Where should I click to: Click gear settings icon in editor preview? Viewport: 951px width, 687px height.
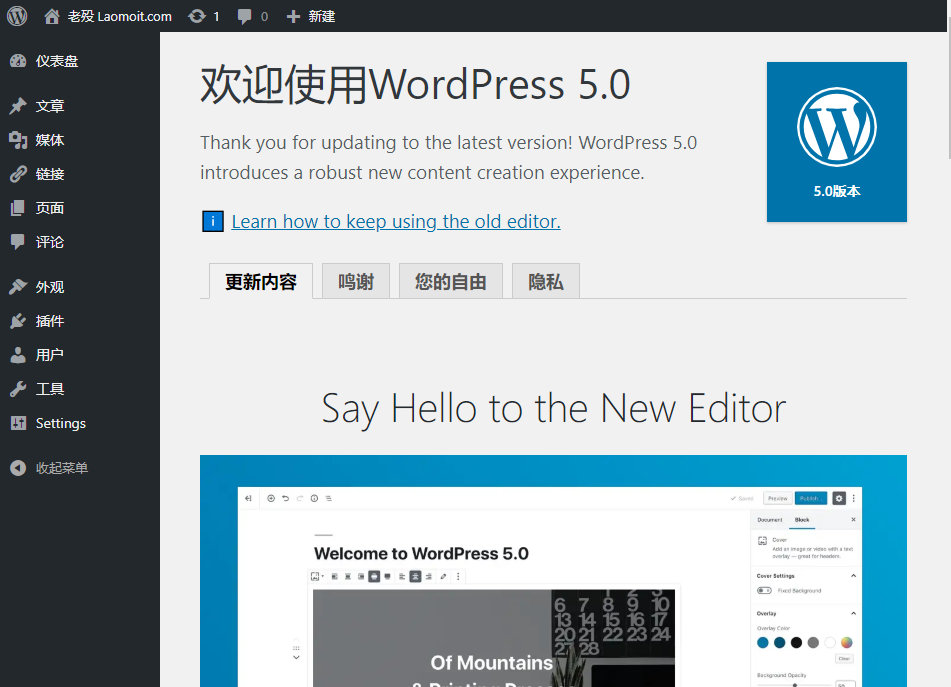tap(839, 498)
